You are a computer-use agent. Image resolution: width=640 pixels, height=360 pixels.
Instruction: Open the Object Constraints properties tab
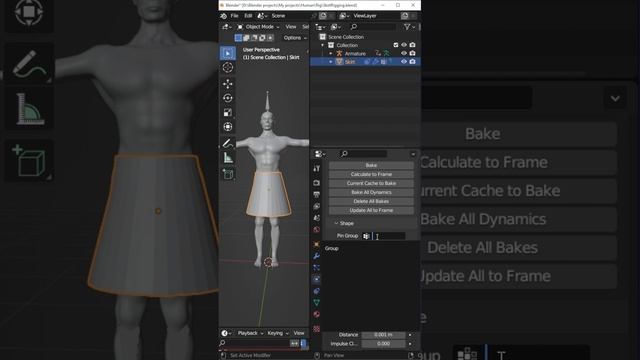(316, 291)
